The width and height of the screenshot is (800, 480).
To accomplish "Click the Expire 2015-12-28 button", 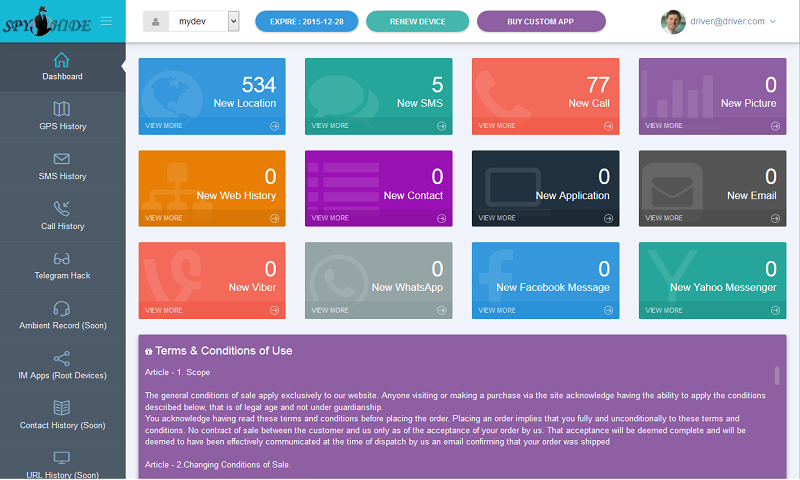I will tap(307, 21).
